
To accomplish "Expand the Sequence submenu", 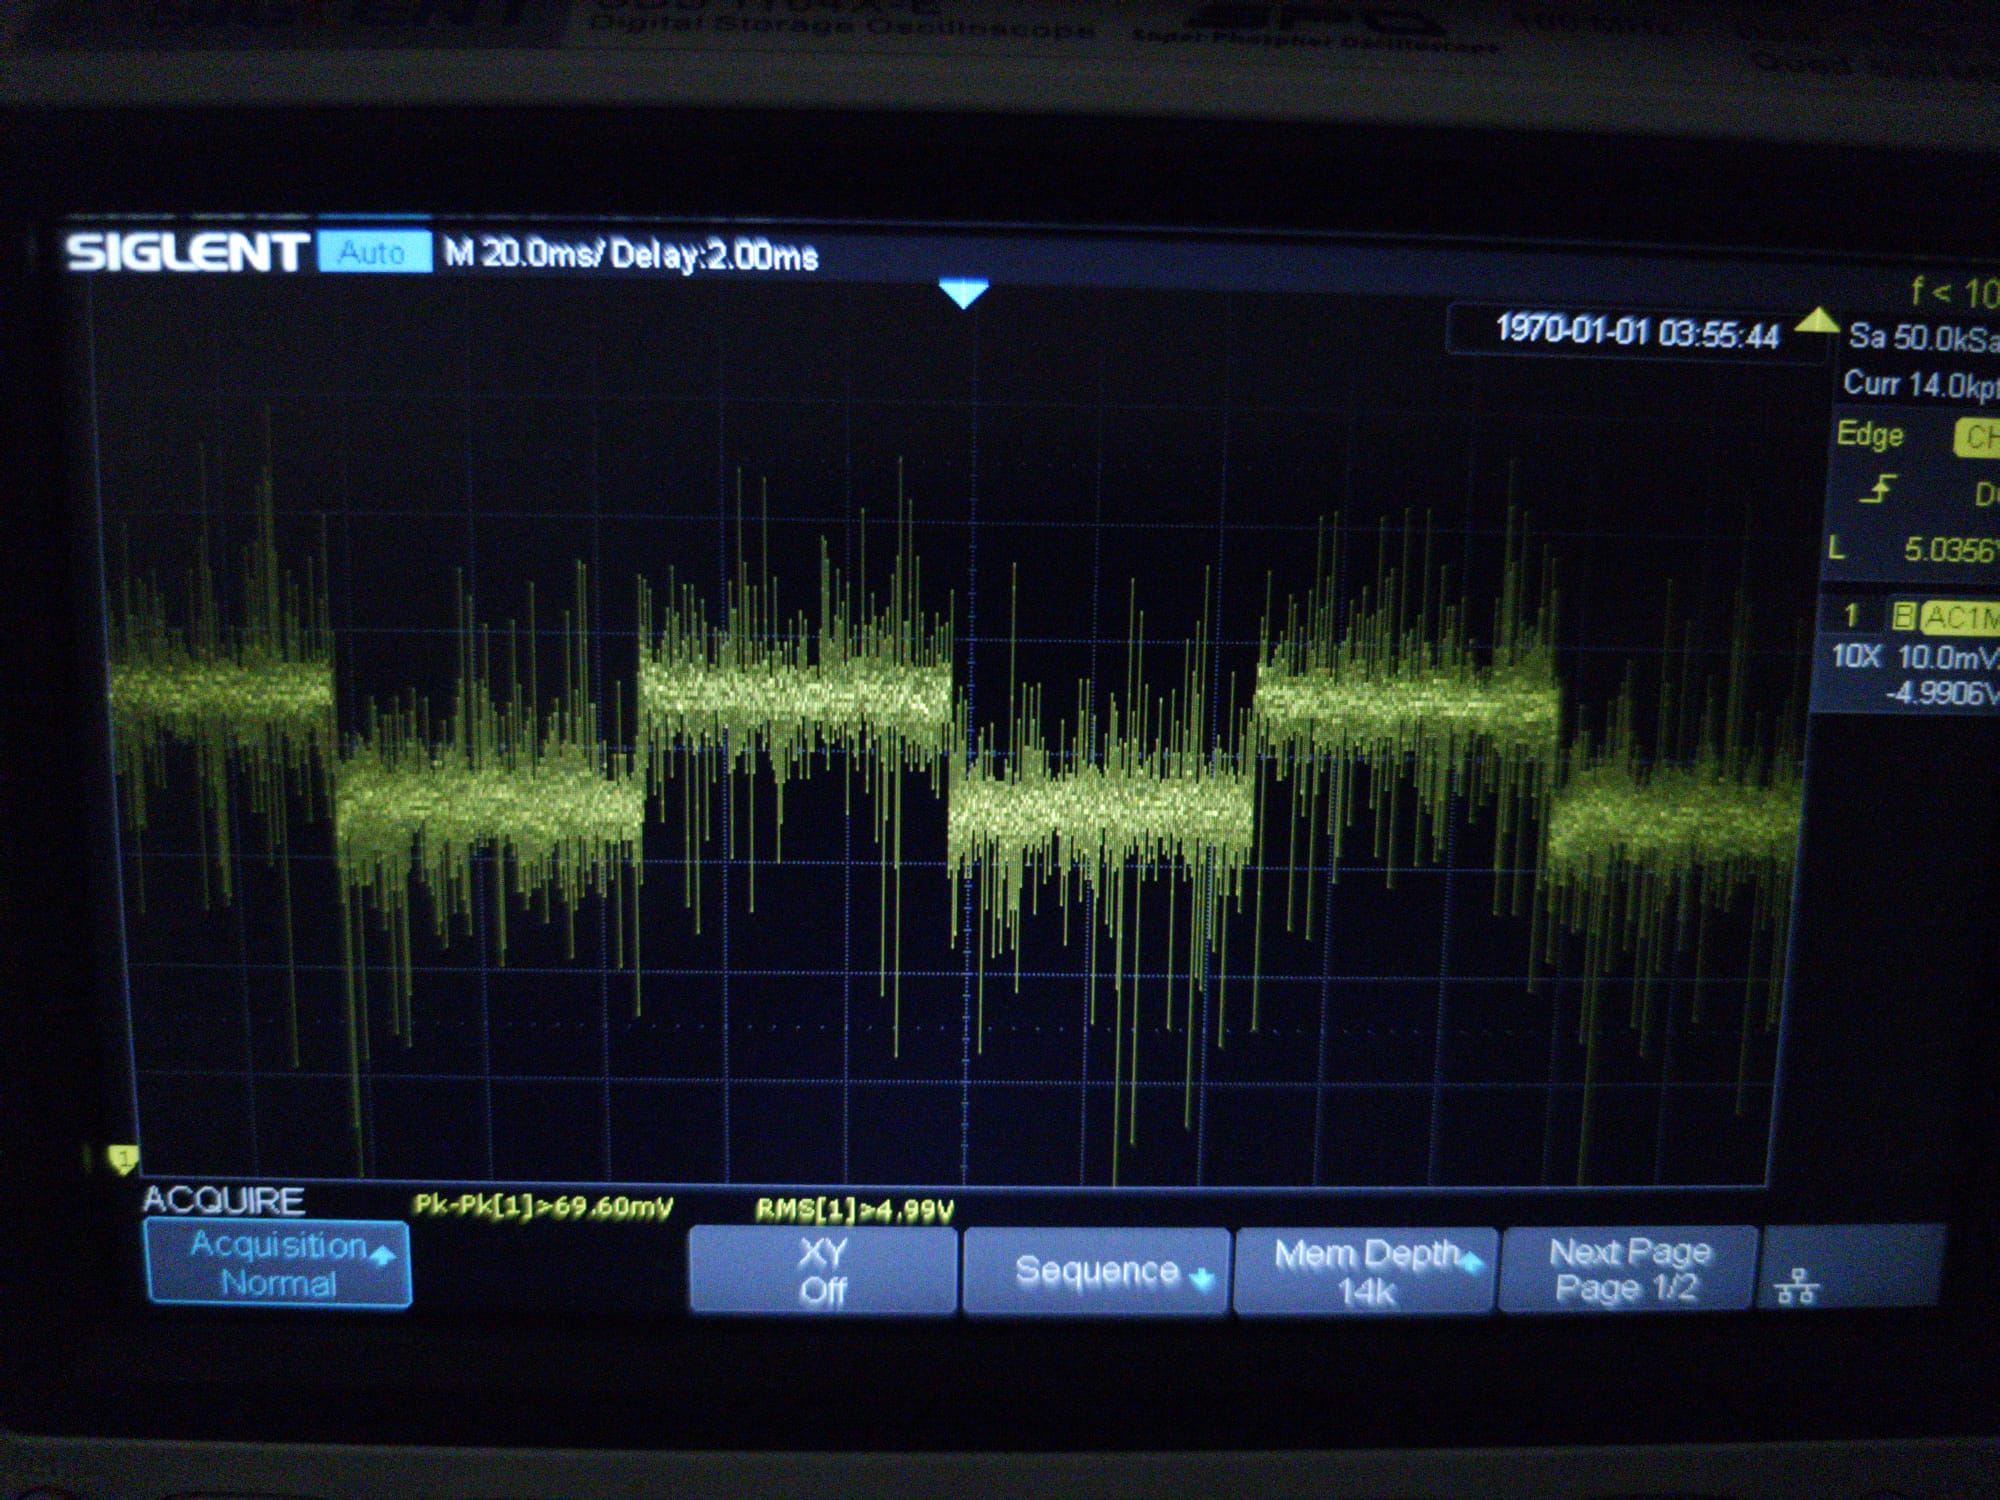I will [1097, 1270].
